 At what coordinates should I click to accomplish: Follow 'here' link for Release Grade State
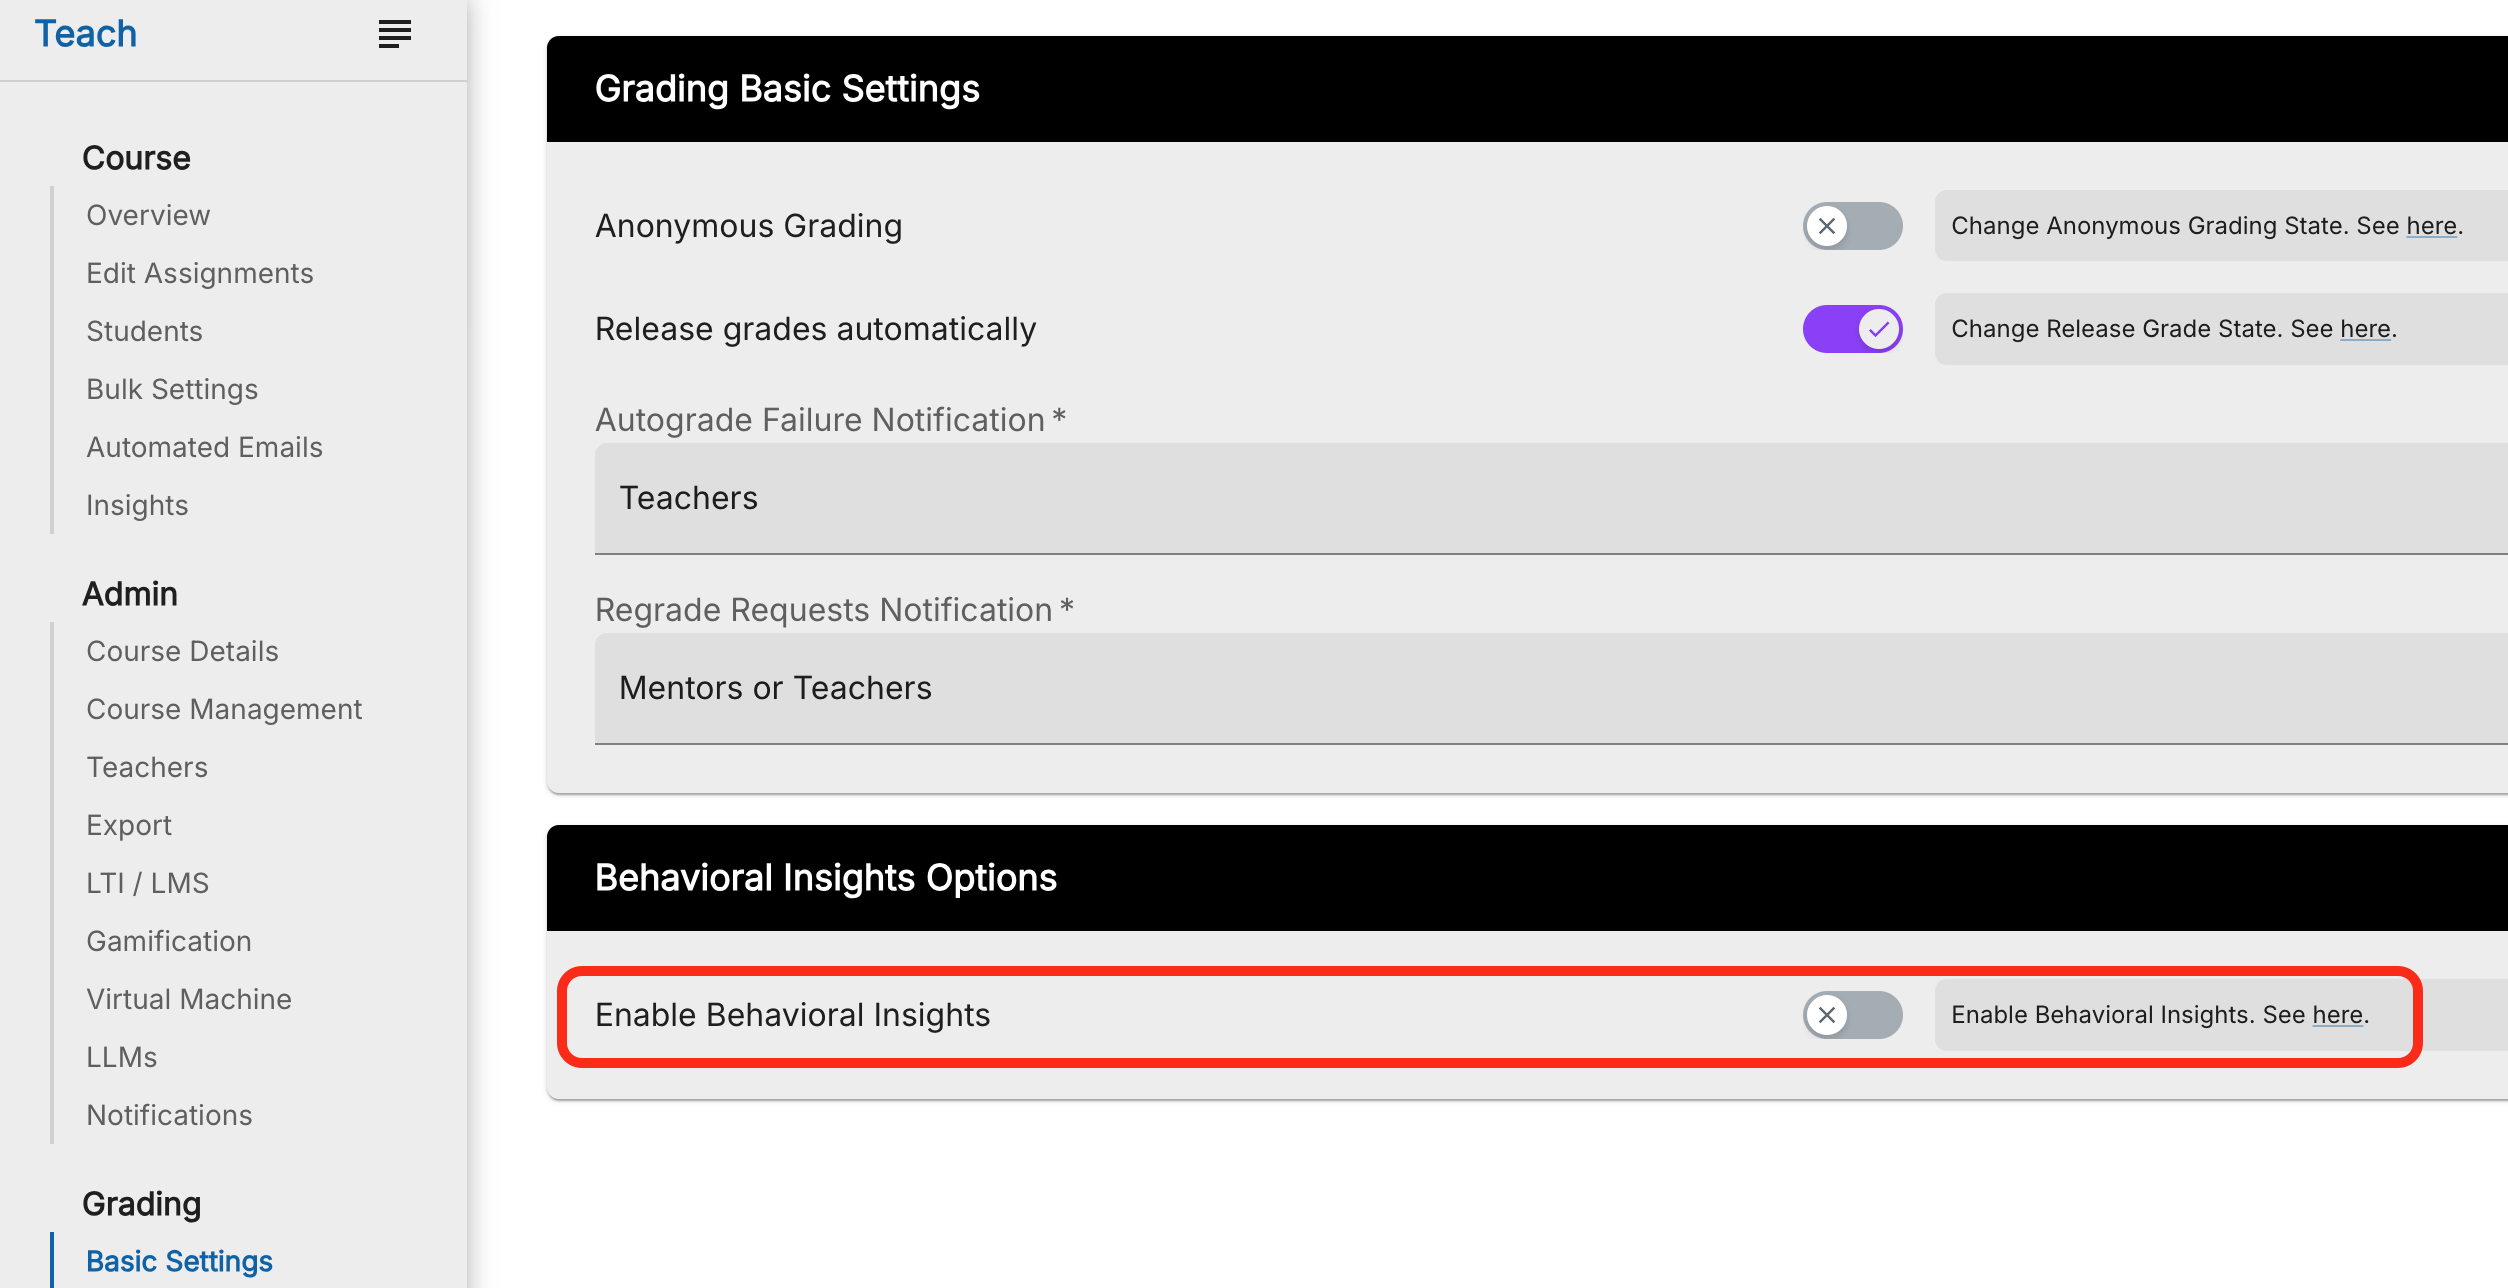click(x=2365, y=329)
